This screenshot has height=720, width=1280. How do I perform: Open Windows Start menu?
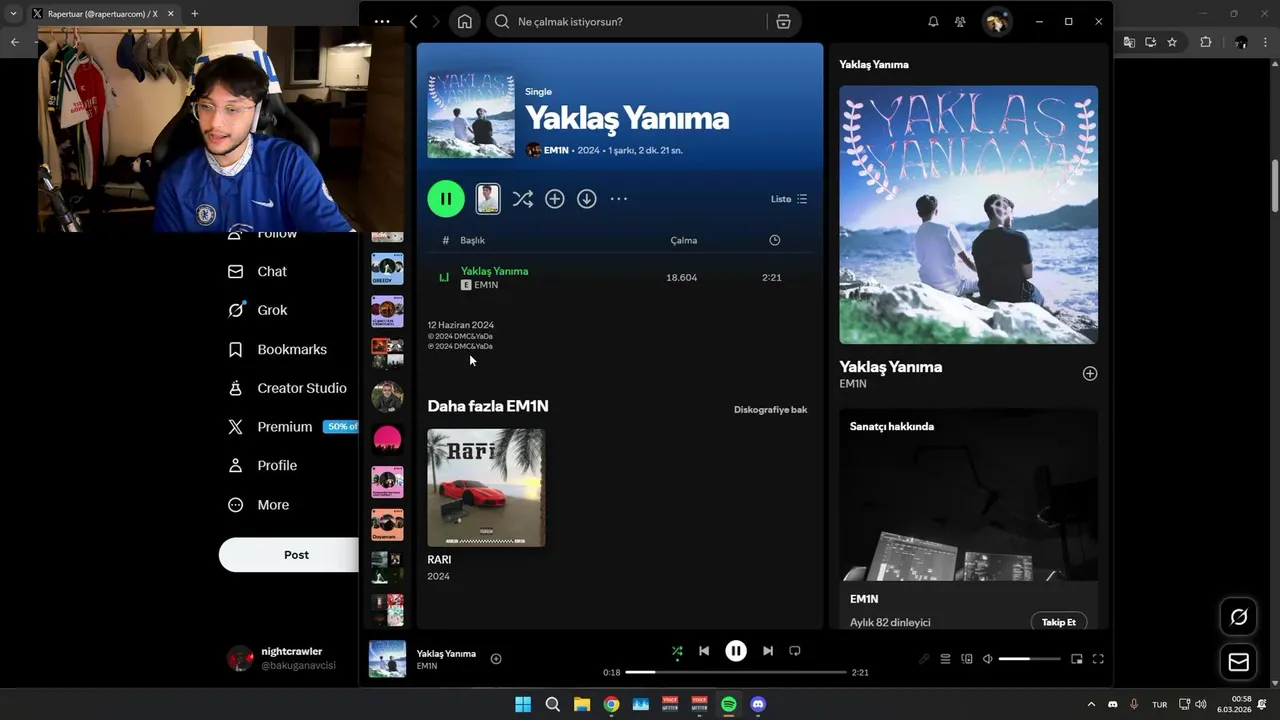tap(523, 704)
